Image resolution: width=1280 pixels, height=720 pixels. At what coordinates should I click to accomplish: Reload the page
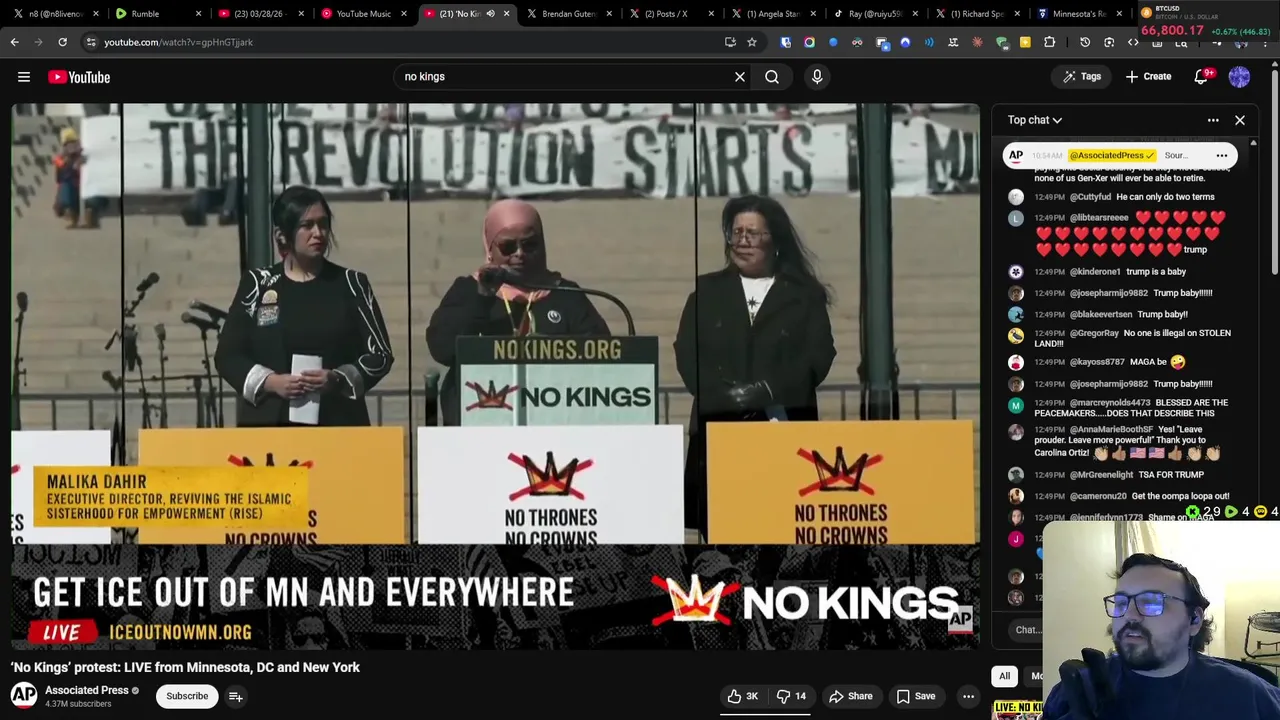tap(62, 42)
